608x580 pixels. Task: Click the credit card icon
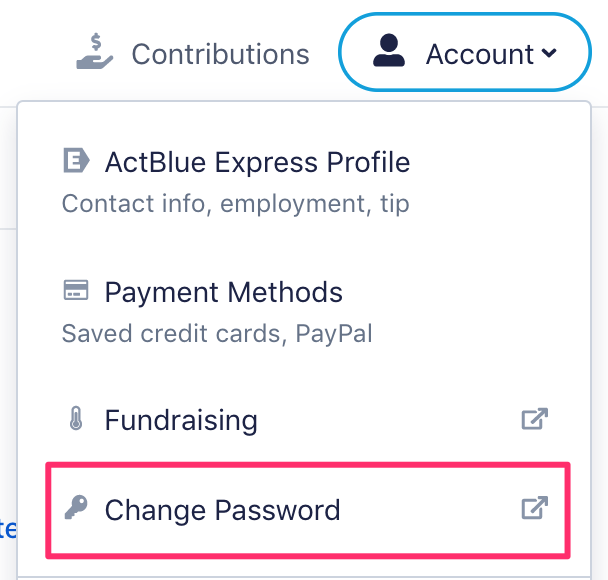point(76,290)
